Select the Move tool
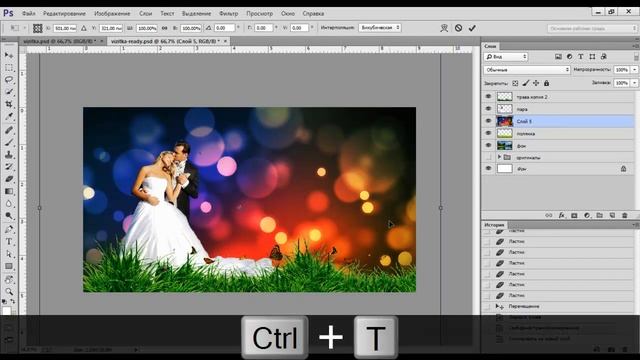Viewport: 640px width, 360px height. 9,55
